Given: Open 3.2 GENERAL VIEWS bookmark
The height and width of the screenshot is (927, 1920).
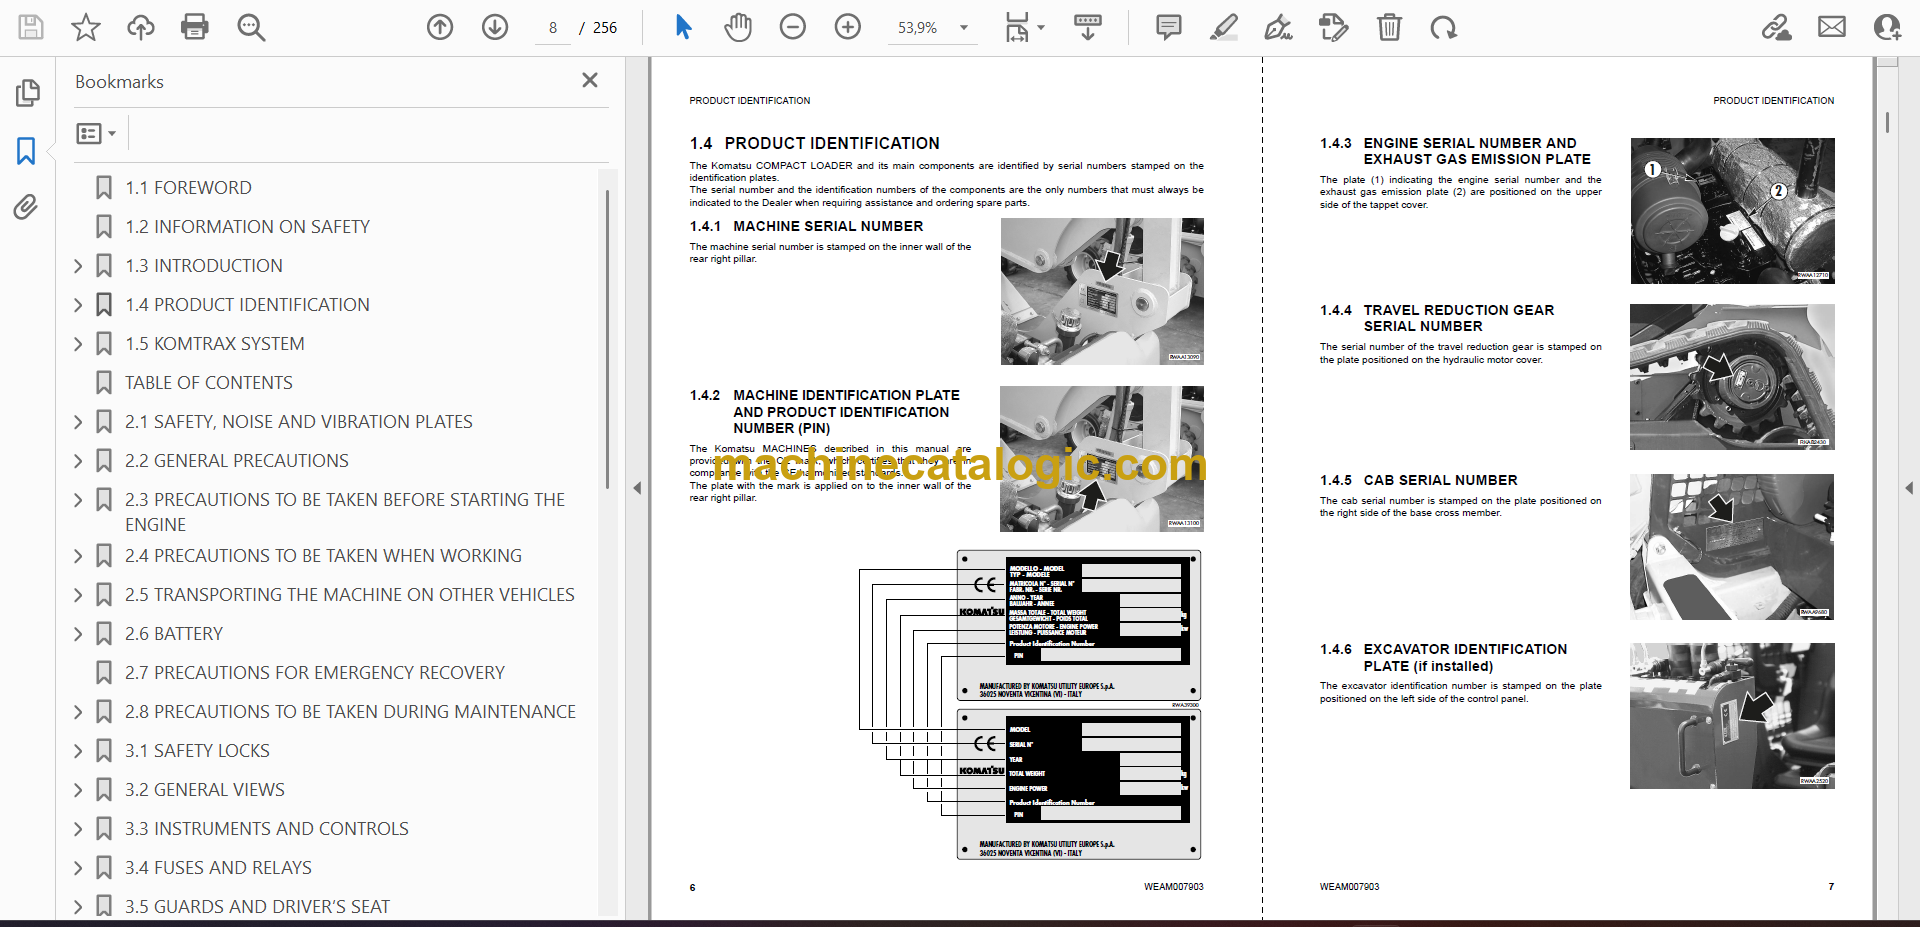Looking at the screenshot, I should [x=205, y=790].
